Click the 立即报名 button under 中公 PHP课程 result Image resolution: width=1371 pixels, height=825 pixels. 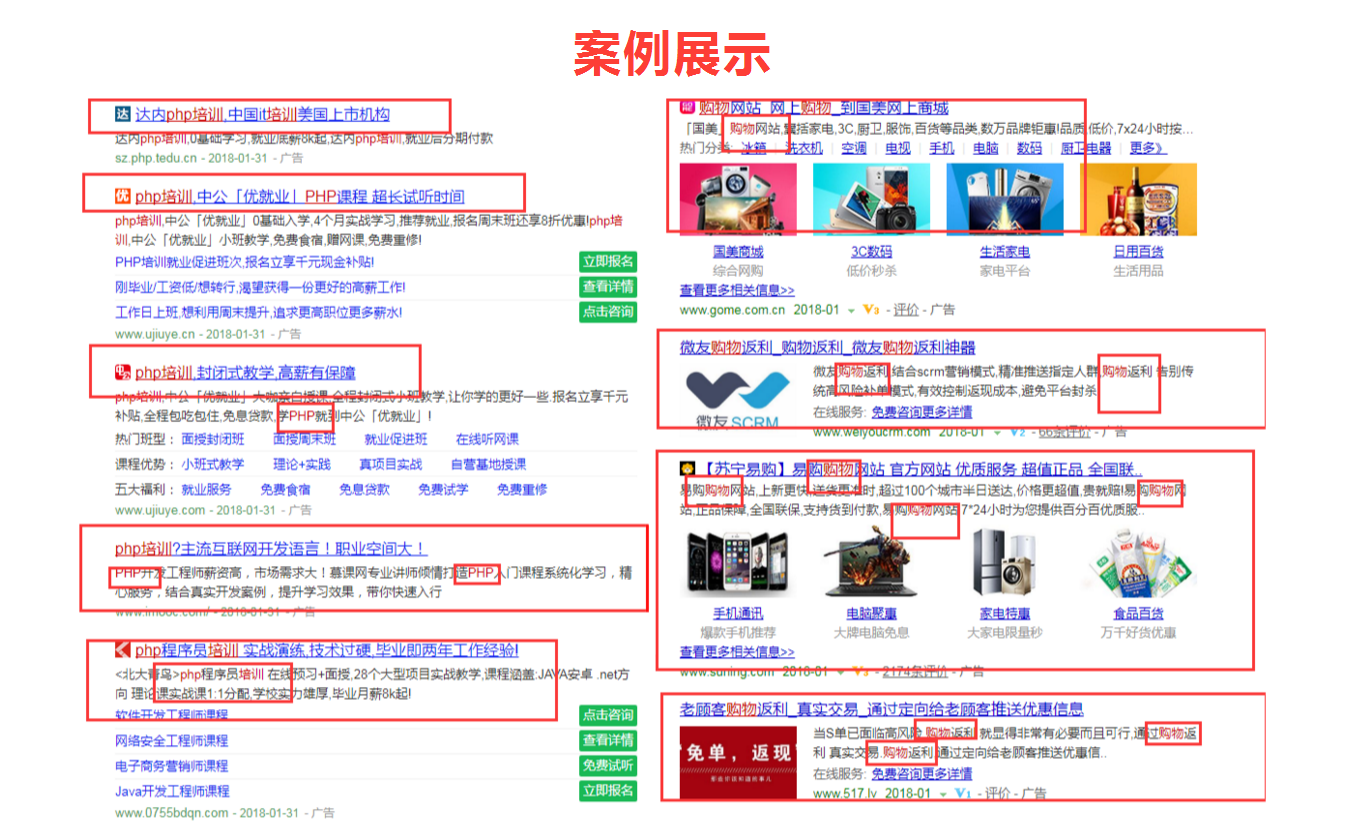point(608,262)
